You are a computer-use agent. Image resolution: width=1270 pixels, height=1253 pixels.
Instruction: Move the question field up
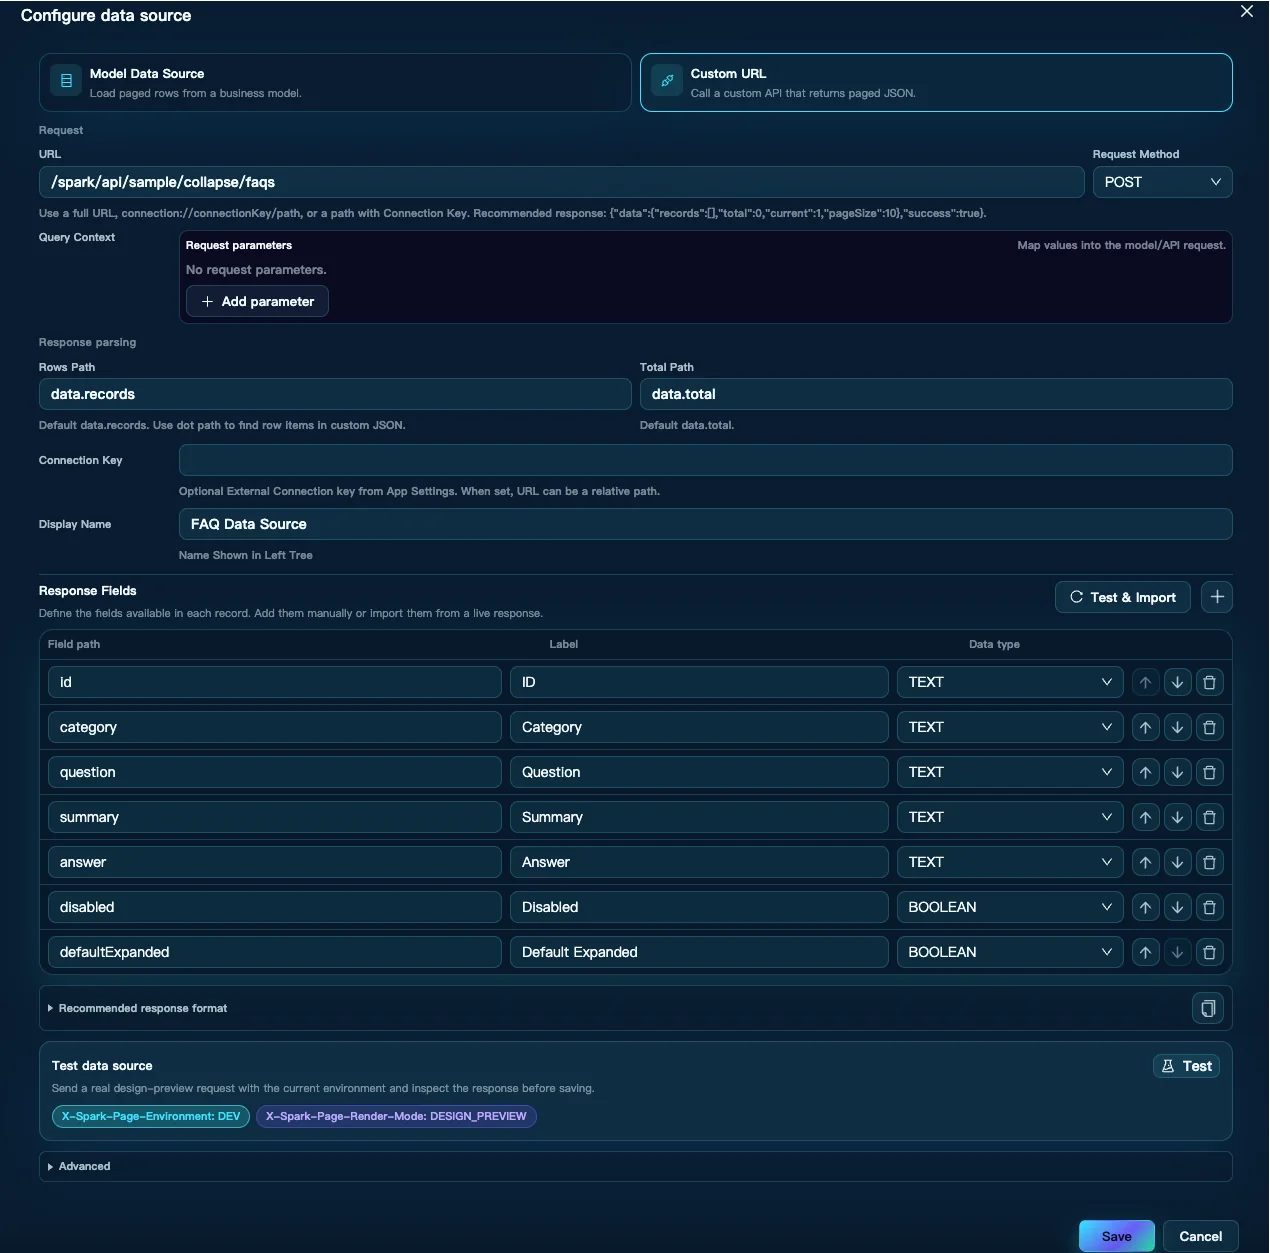coord(1145,772)
